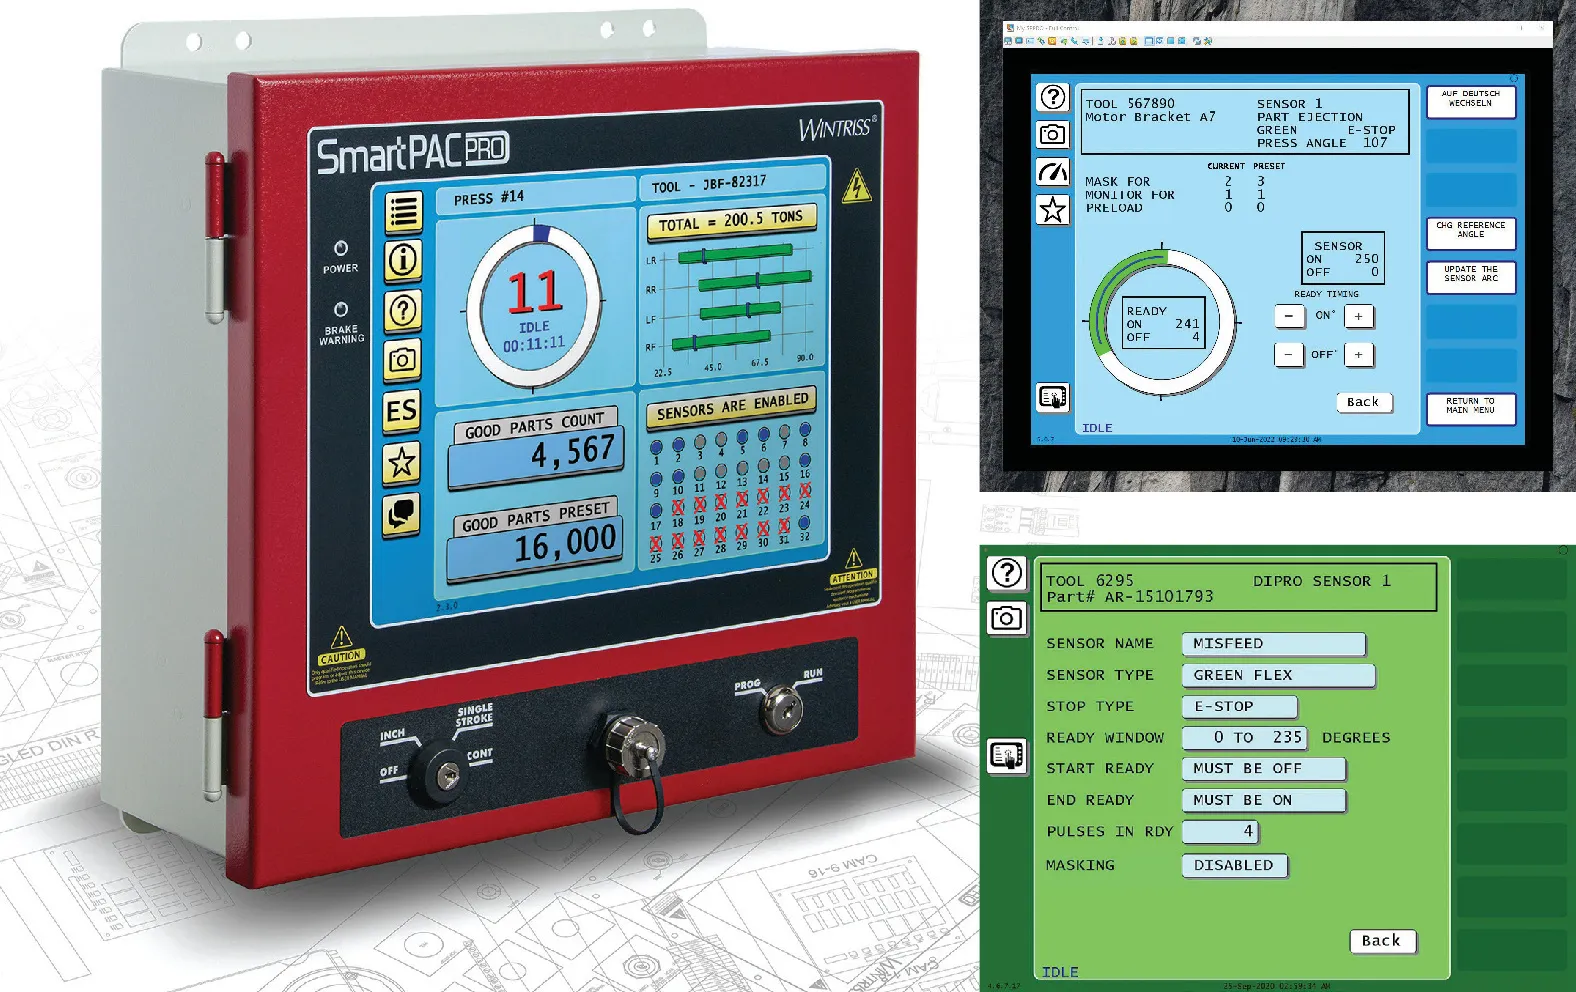
Task: Toggle the MASKING field showing DISABLED
Action: tap(1234, 865)
